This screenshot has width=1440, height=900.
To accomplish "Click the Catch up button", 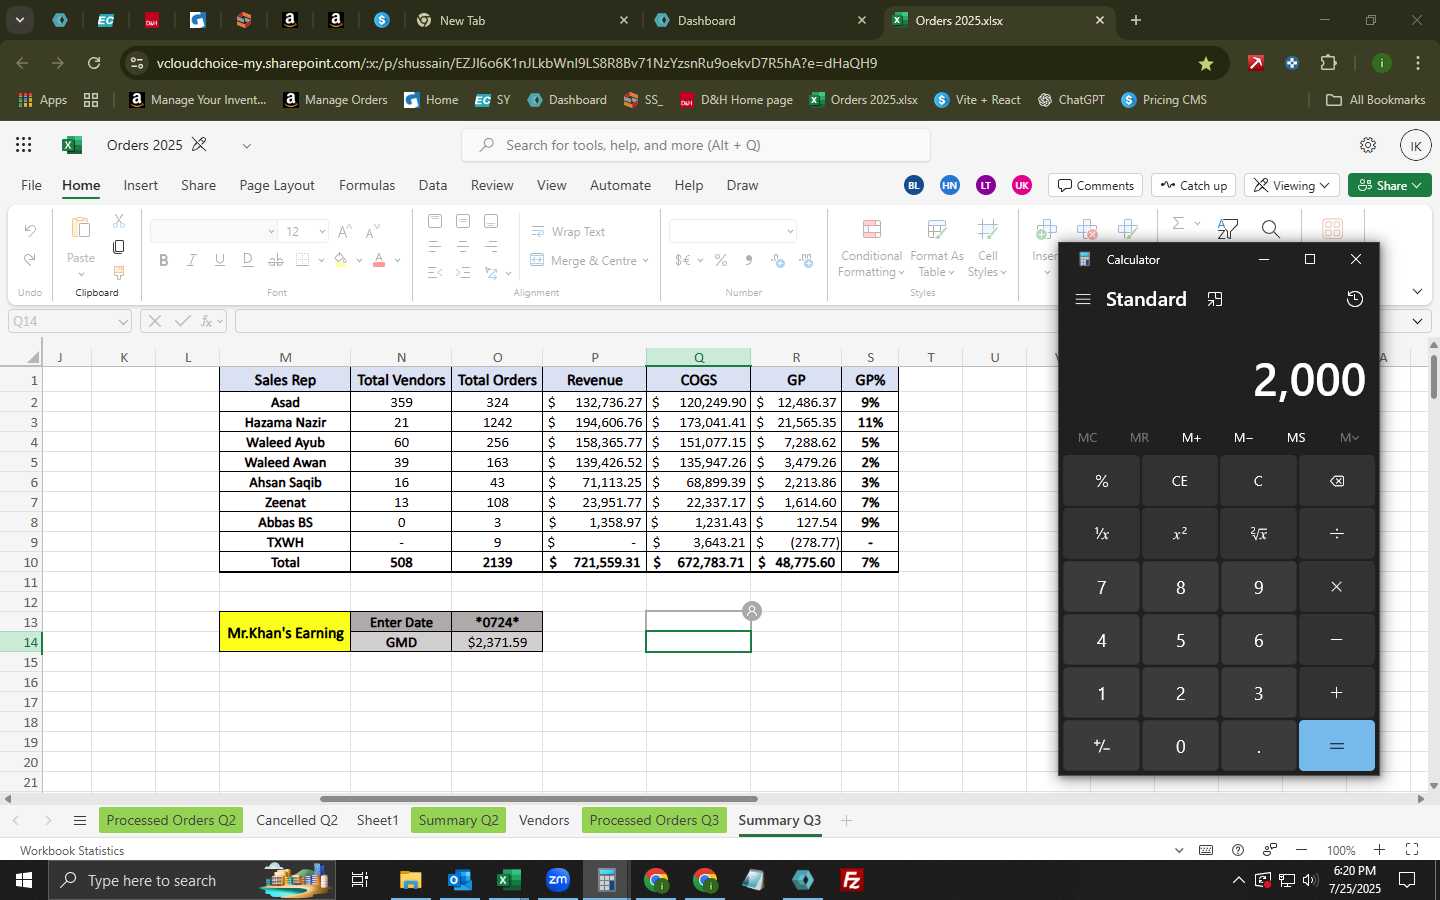I will [1194, 185].
